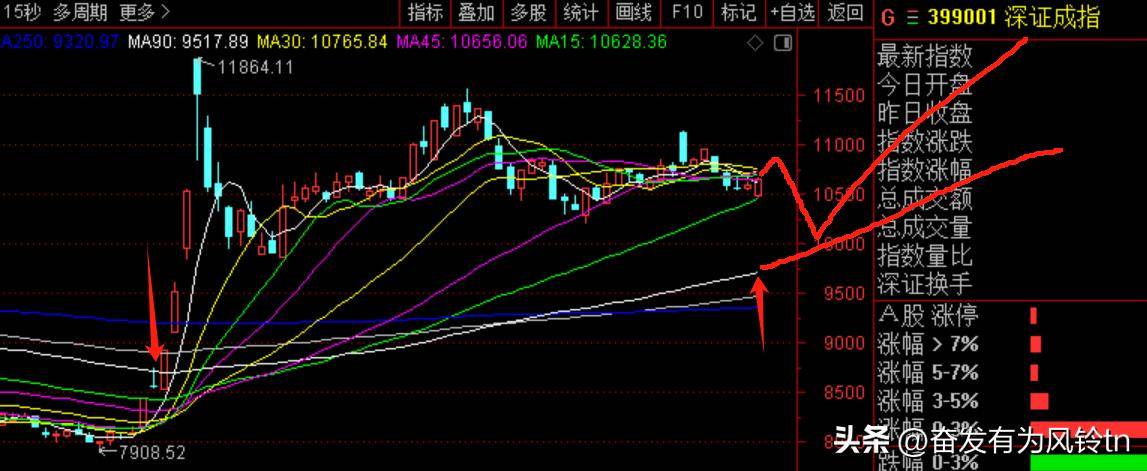This screenshot has width=1147, height=471.
Task: Click the 9500 price axis label
Action: [x=843, y=294]
